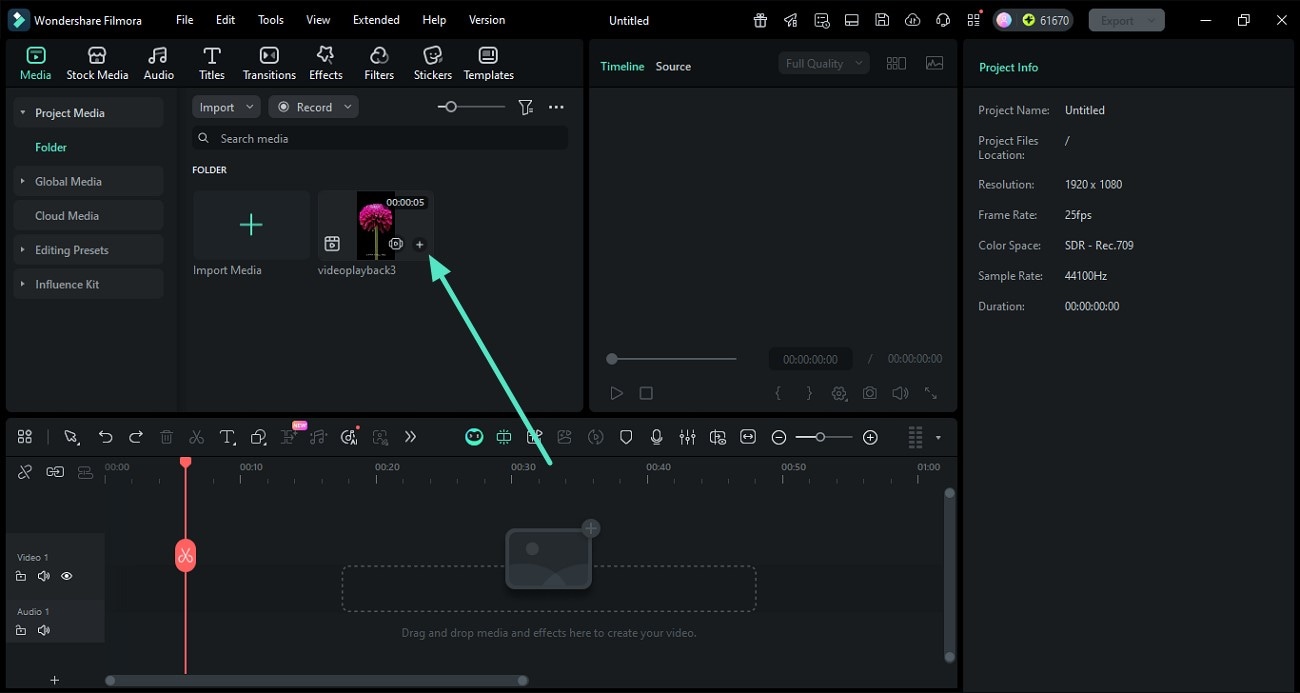Expand the Editing Presets section
Screen dimensions: 1300x693
click(22, 249)
